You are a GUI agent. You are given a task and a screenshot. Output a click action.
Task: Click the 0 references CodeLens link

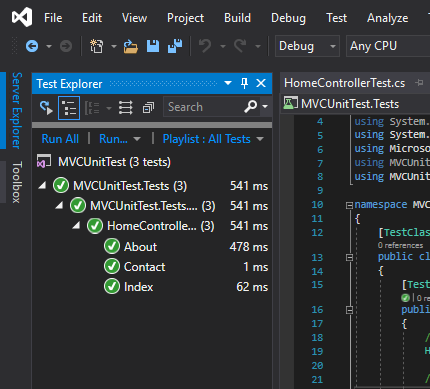pos(400,245)
